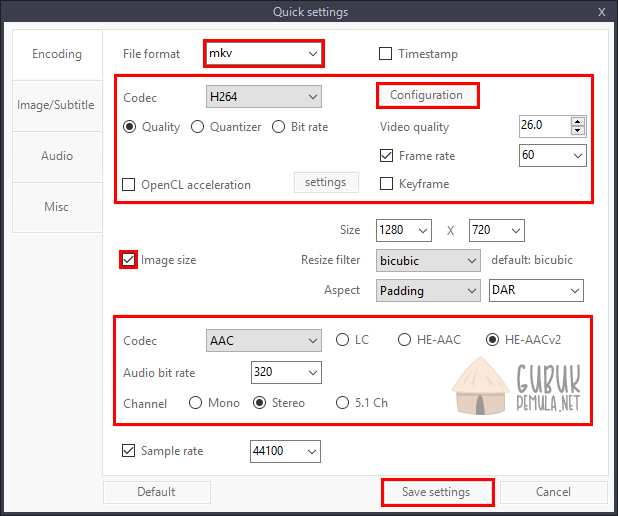Uncheck the Frame rate checkbox
Image resolution: width=618 pixels, height=516 pixels.
(x=386, y=156)
